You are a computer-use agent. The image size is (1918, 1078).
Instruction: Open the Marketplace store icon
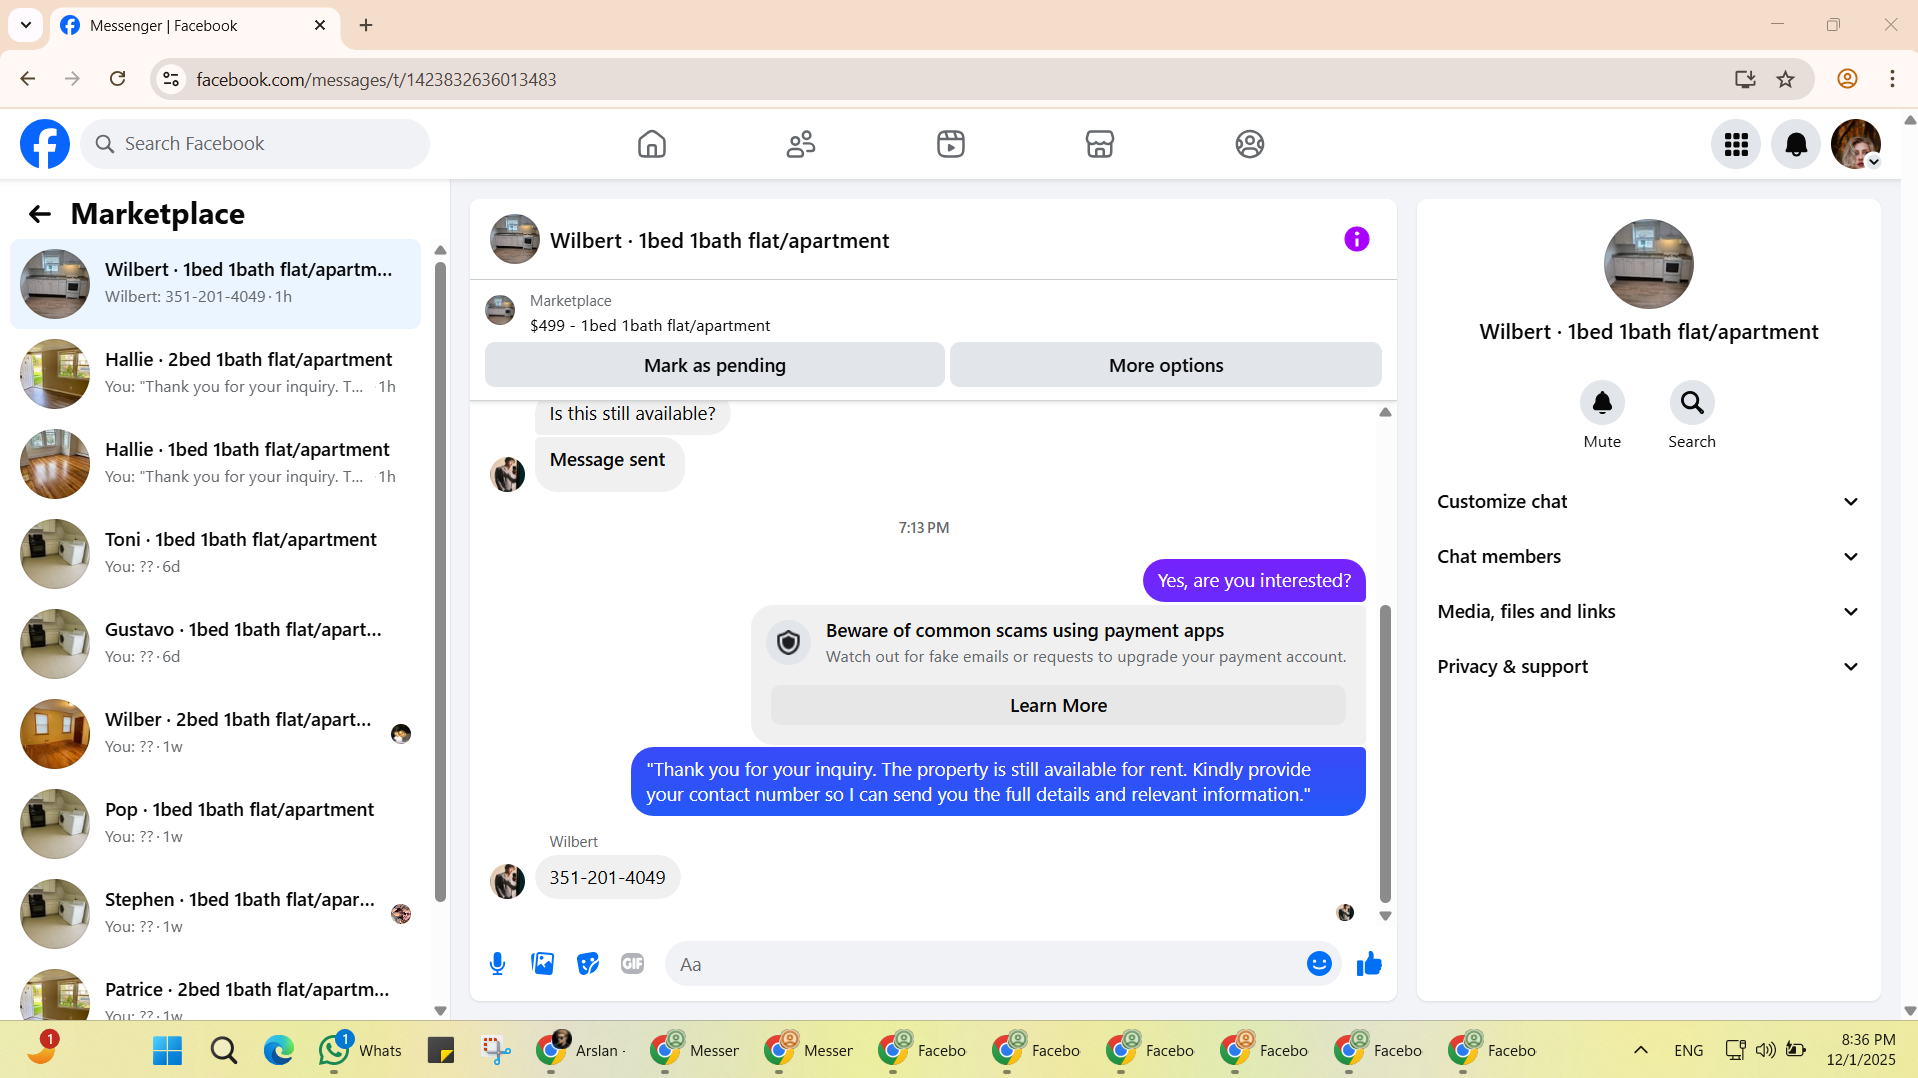(1100, 144)
